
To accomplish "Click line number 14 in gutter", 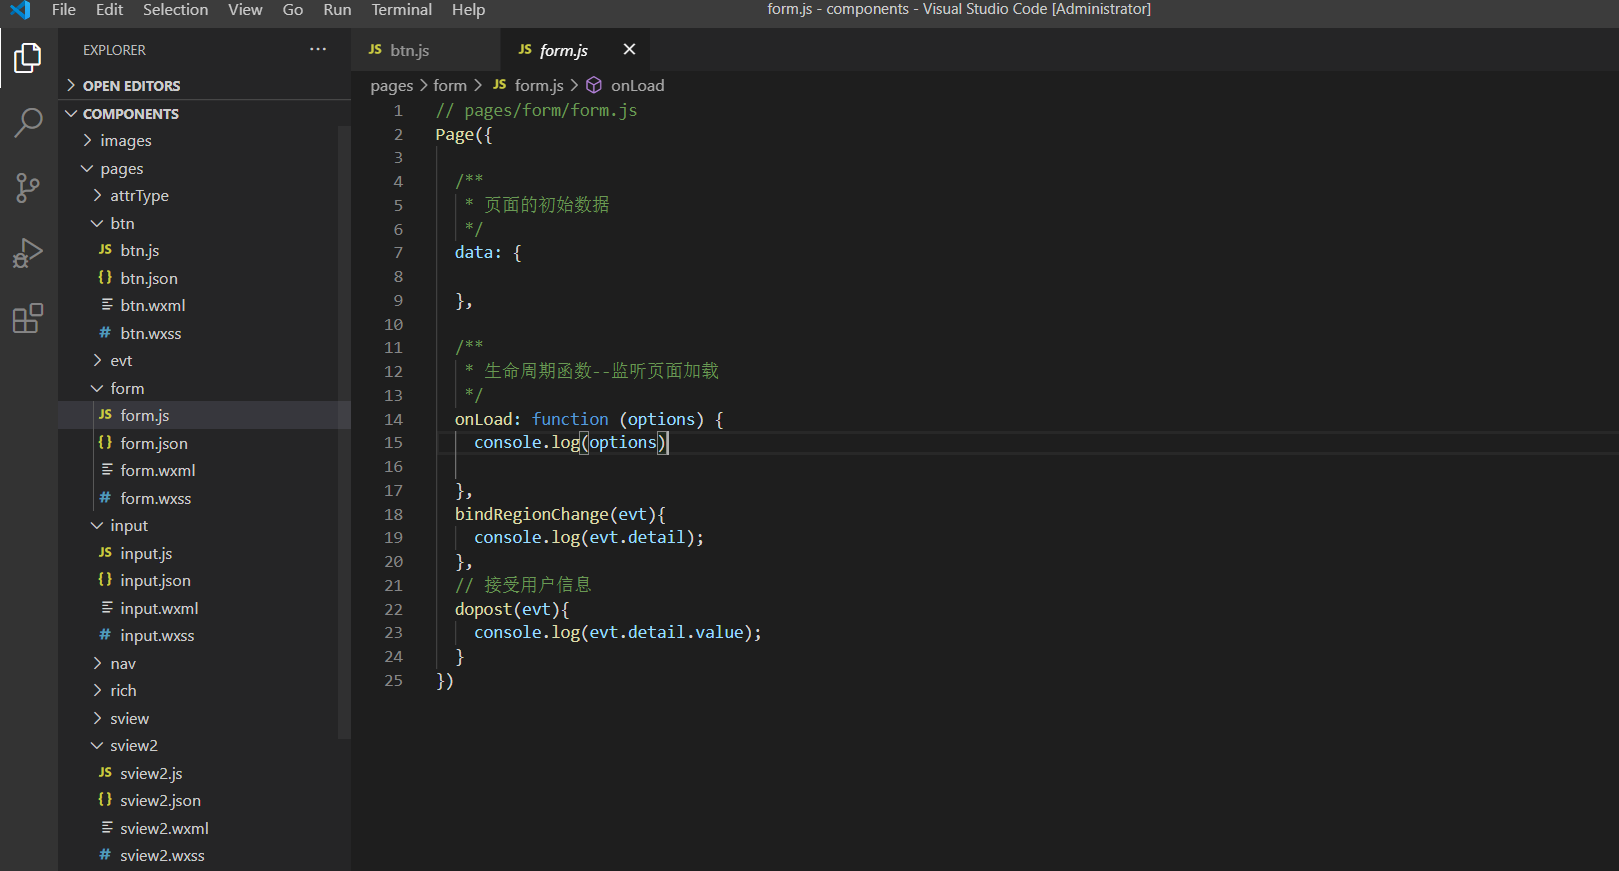I will click(x=394, y=419).
